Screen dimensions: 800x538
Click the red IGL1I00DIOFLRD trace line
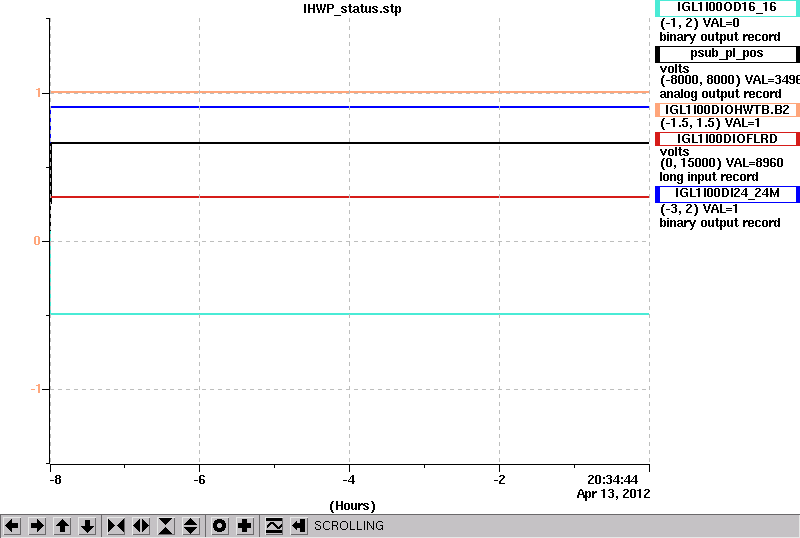[349, 197]
